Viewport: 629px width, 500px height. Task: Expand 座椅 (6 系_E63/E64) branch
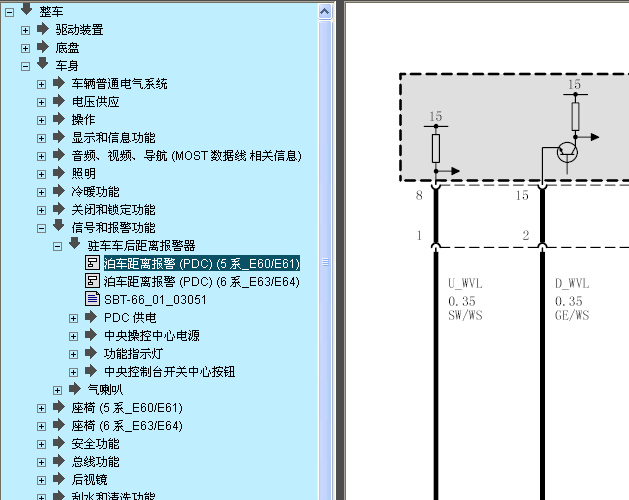[x=41, y=426]
